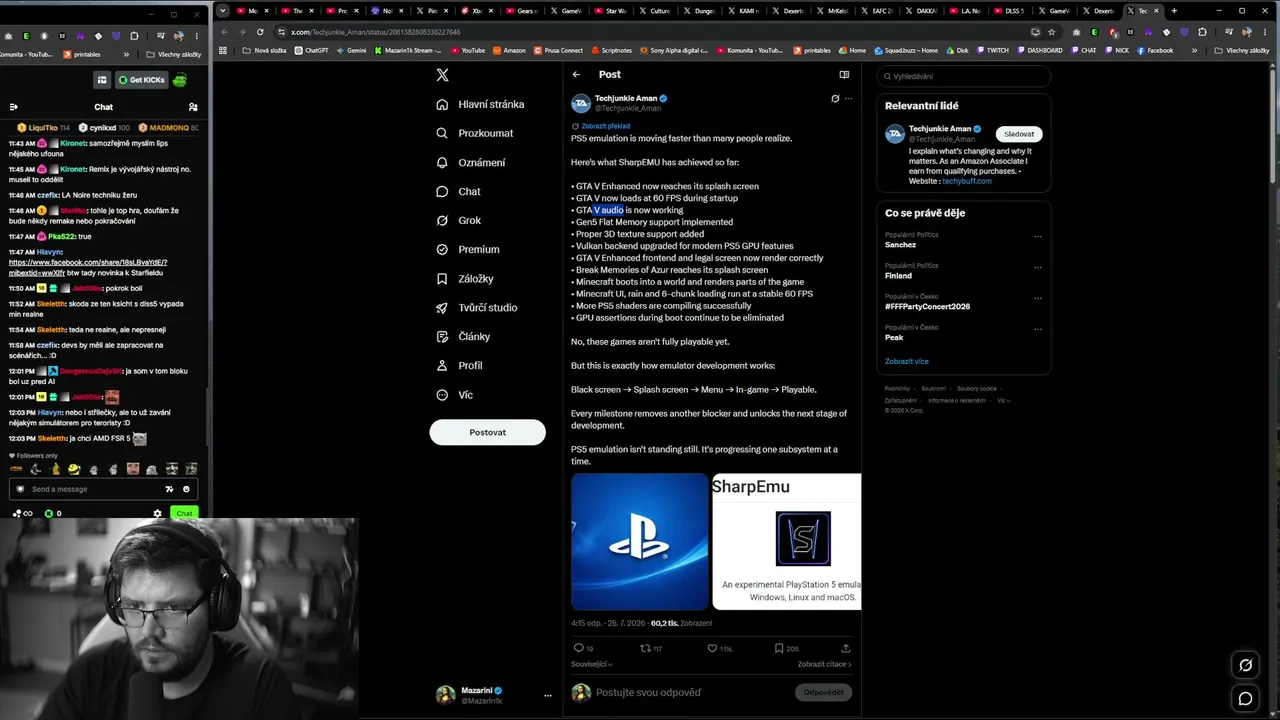
Task: Toggle the Kick theatre mode button
Action: (x=102, y=80)
